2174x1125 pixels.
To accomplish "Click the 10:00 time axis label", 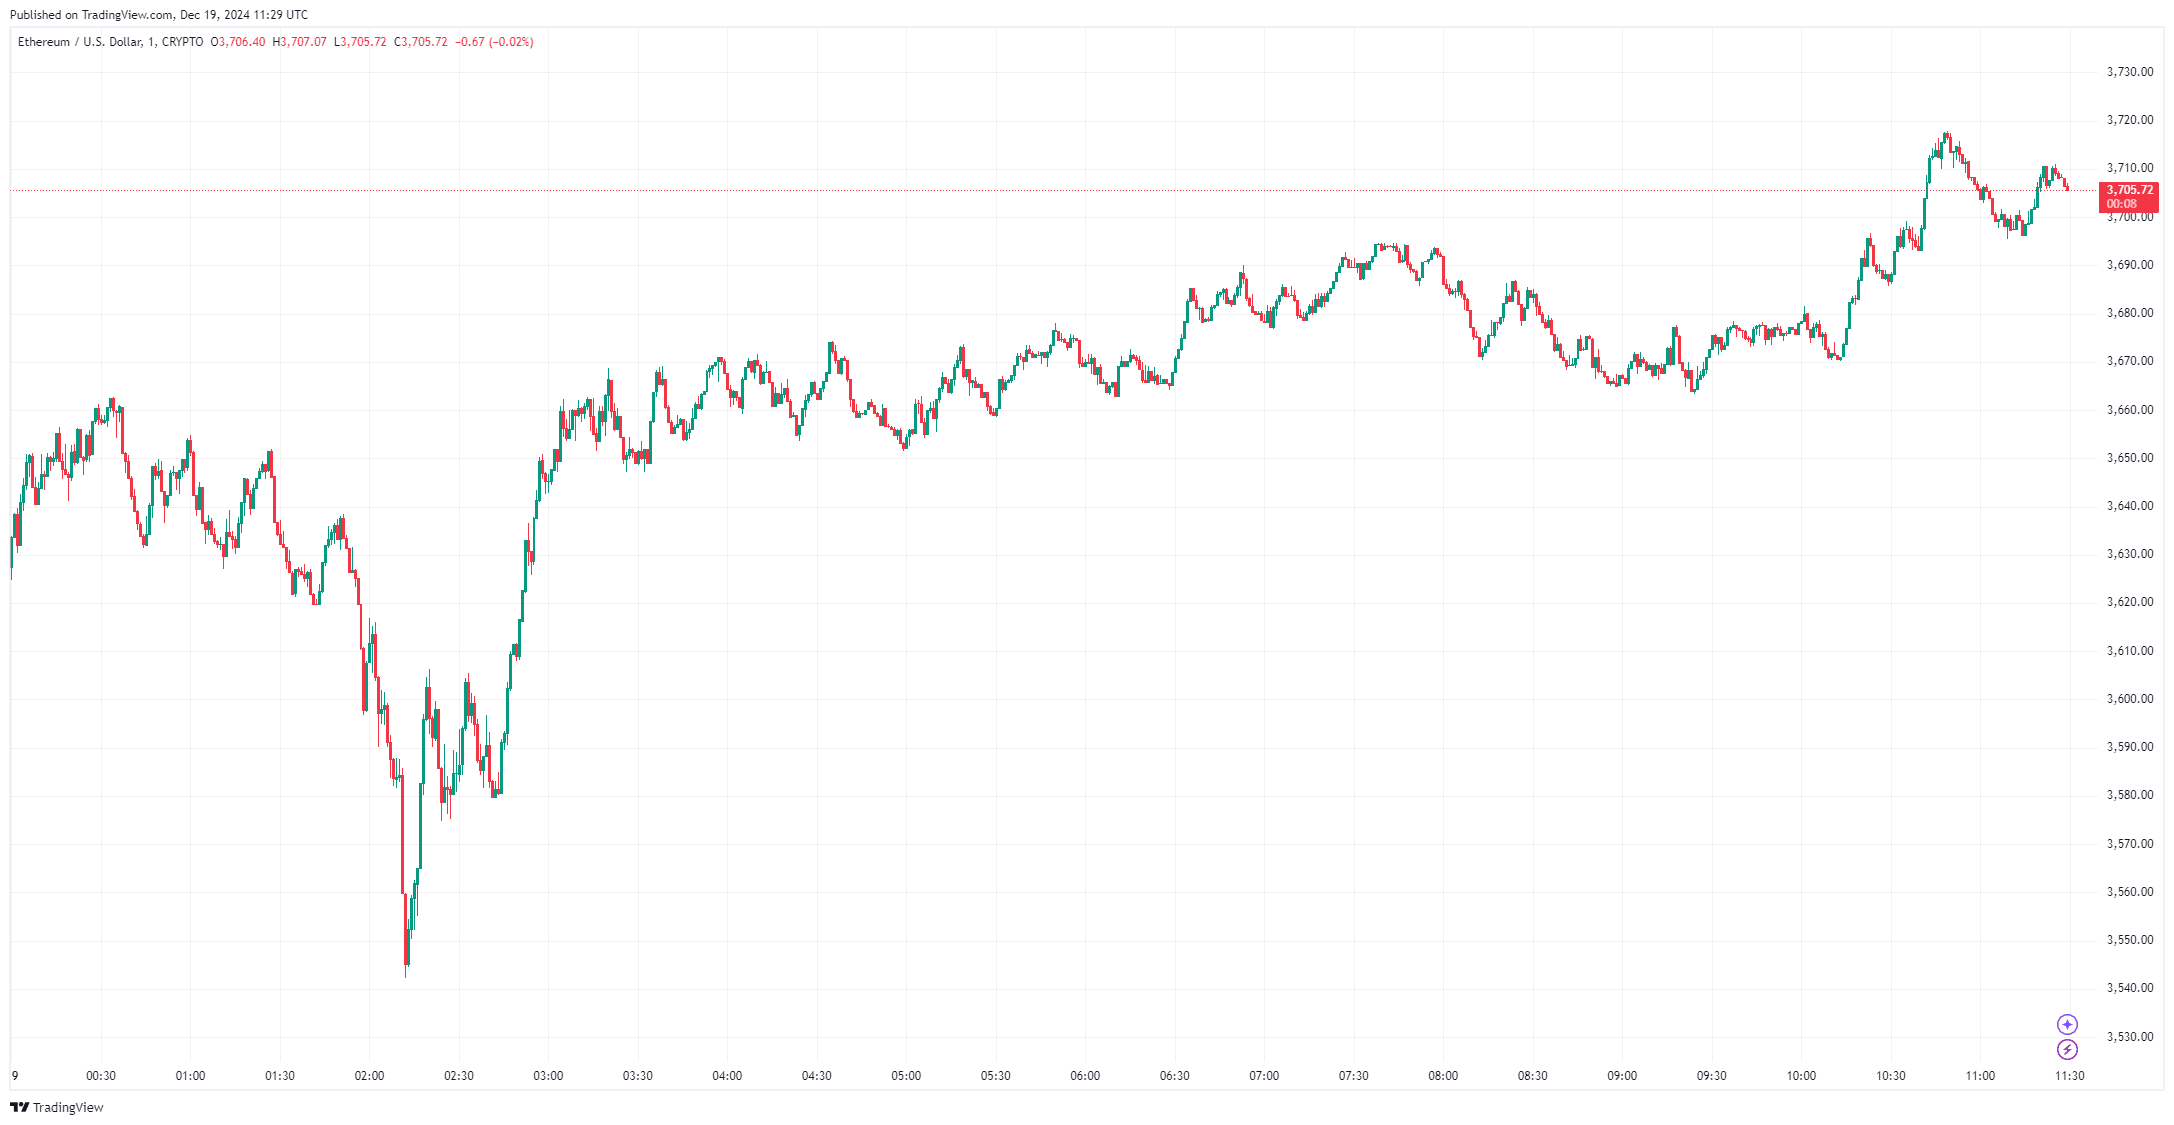I will click(1801, 1076).
